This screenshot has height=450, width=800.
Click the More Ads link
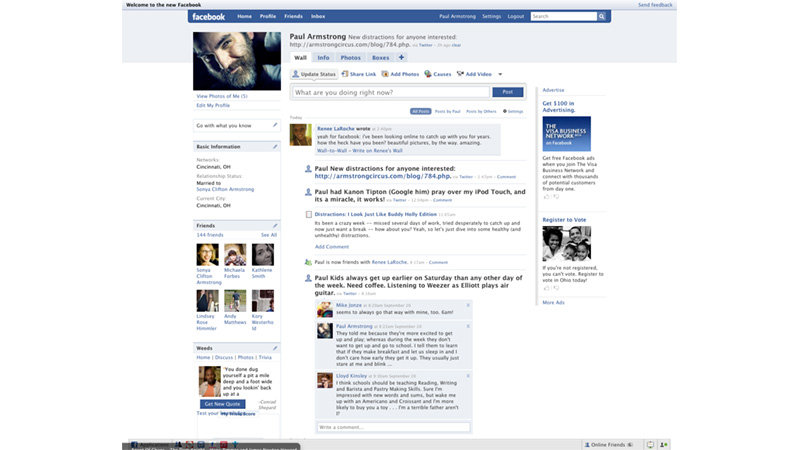pos(553,303)
